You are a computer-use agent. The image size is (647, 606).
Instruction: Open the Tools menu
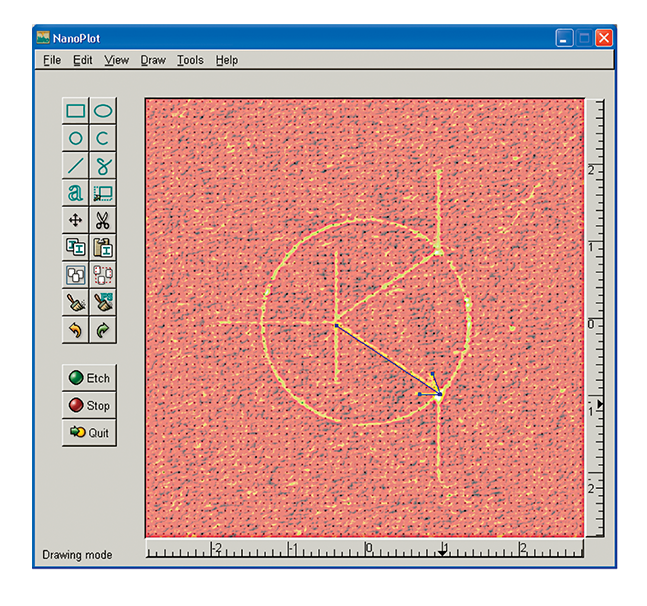[x=190, y=60]
